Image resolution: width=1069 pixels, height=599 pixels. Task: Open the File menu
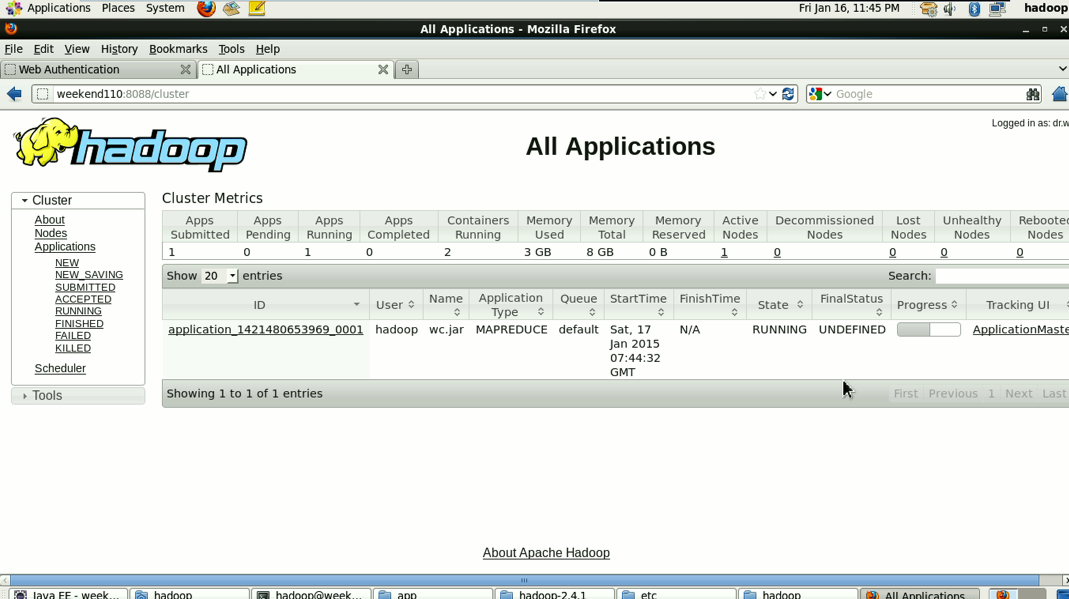(14, 49)
